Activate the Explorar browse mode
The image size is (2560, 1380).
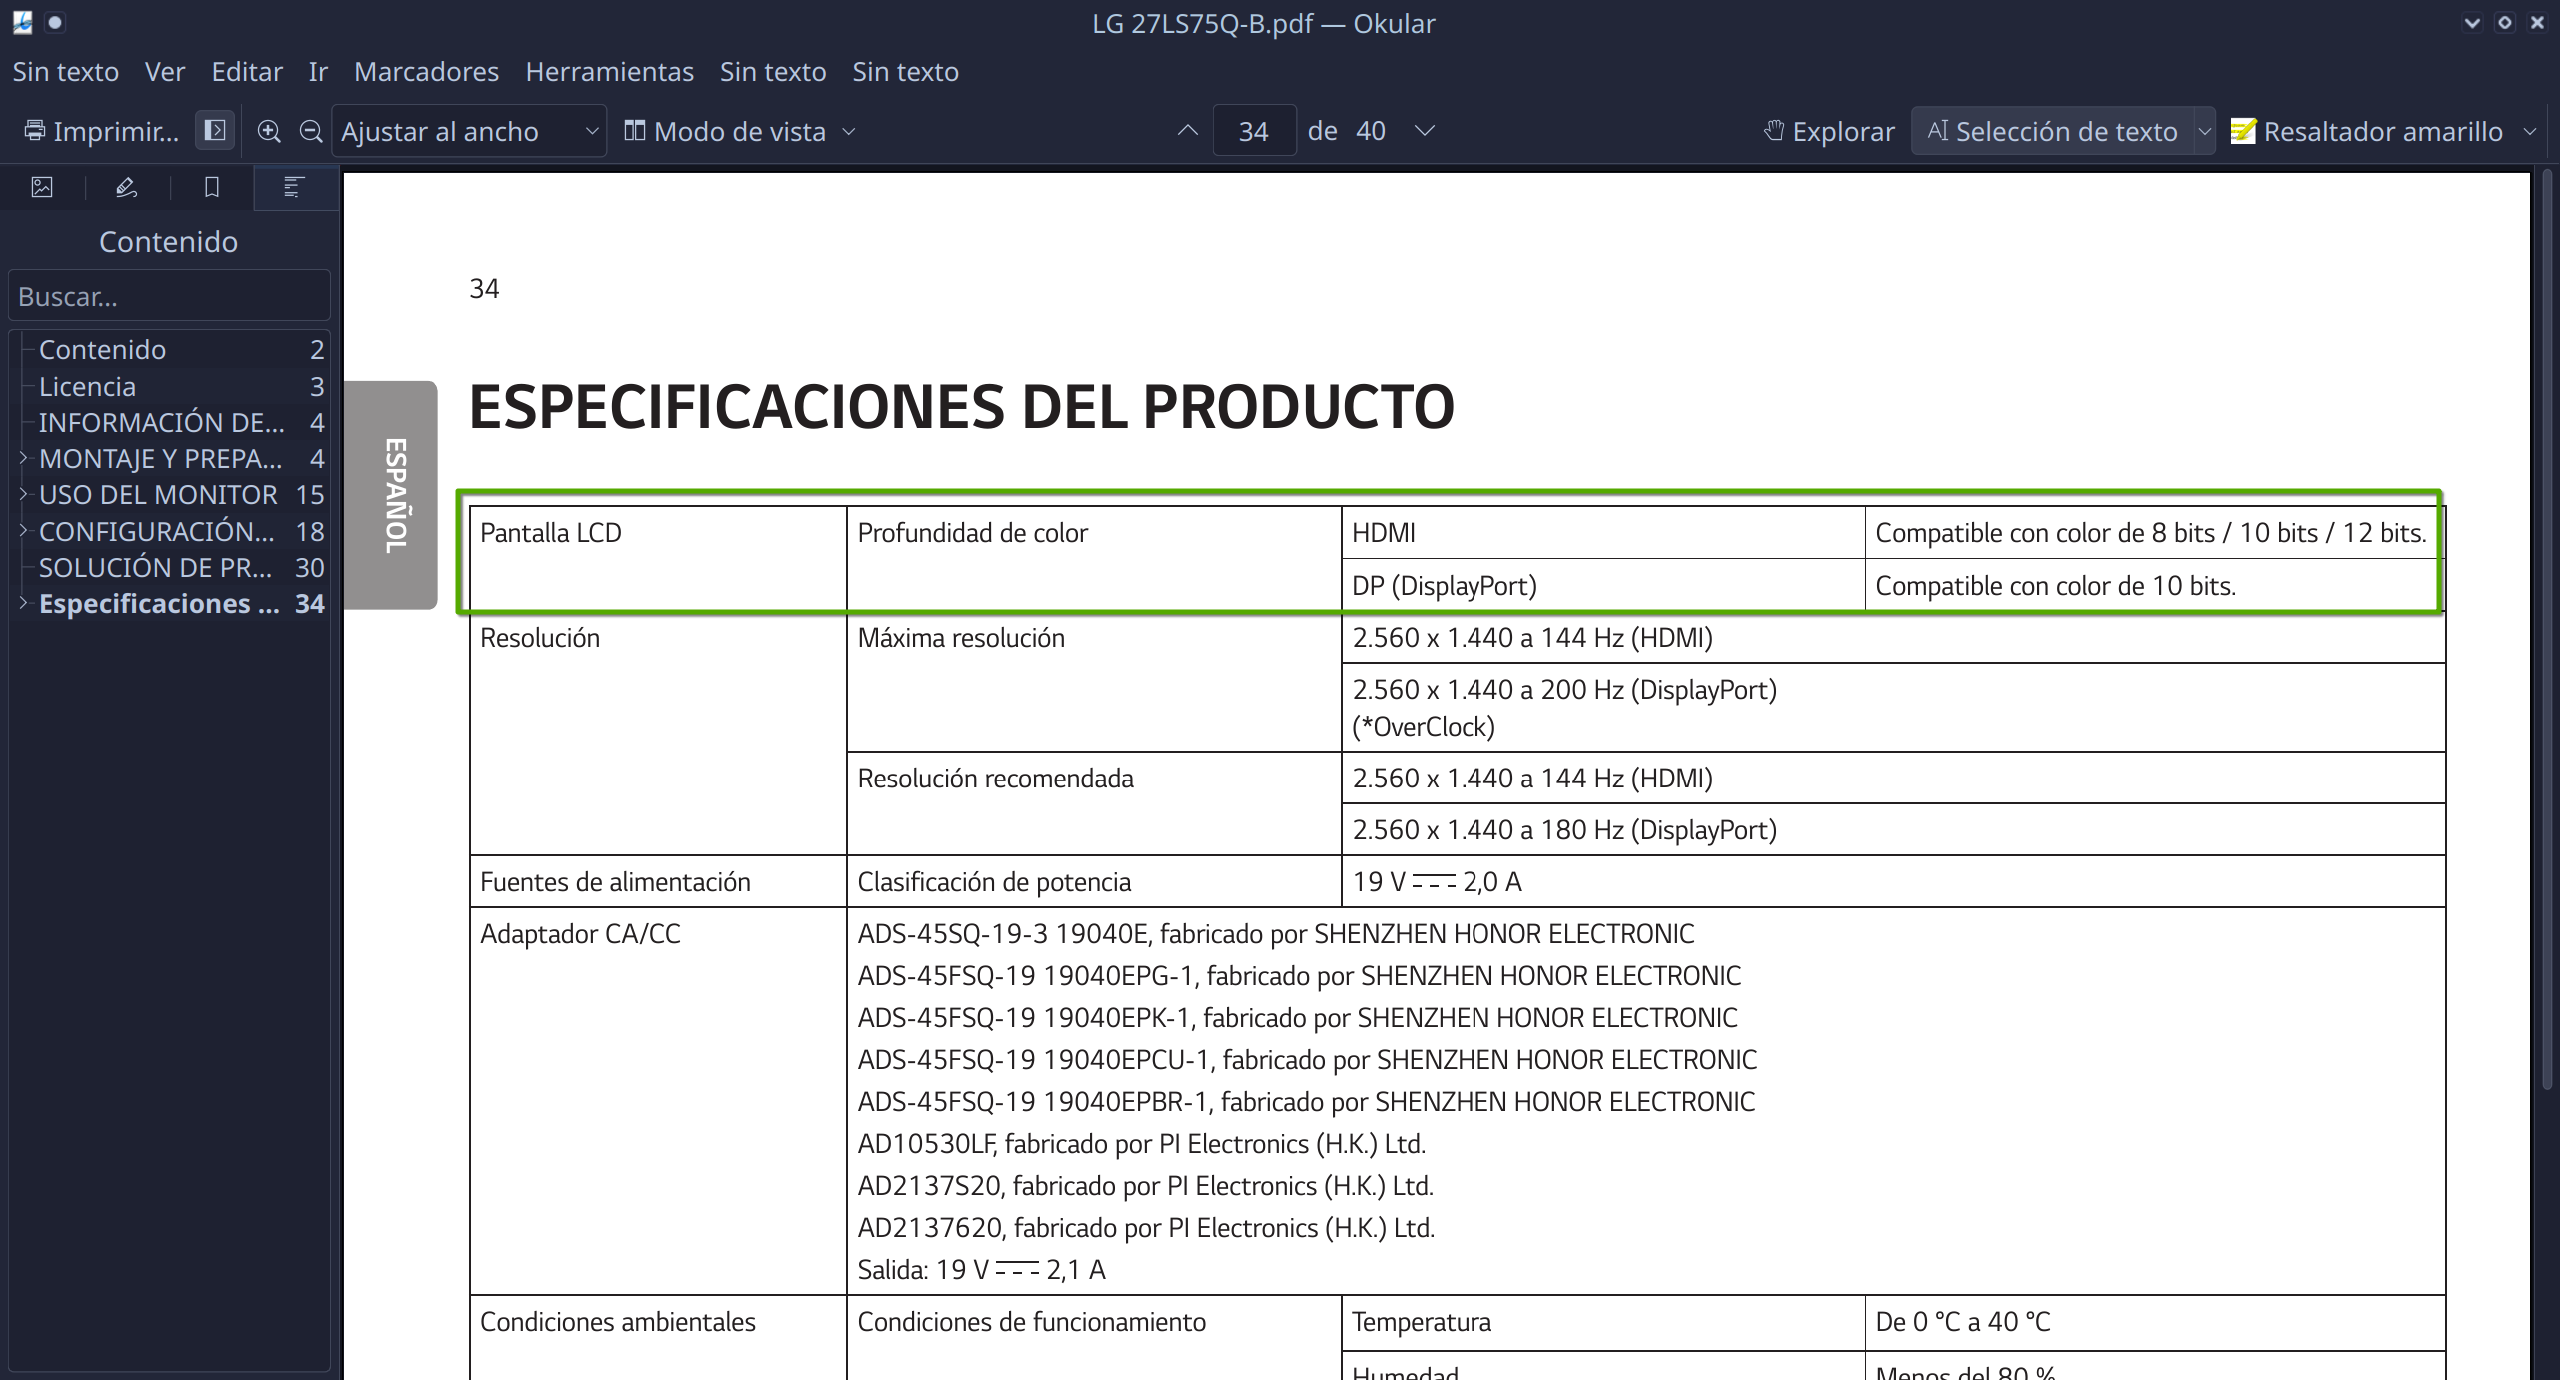pos(1829,131)
